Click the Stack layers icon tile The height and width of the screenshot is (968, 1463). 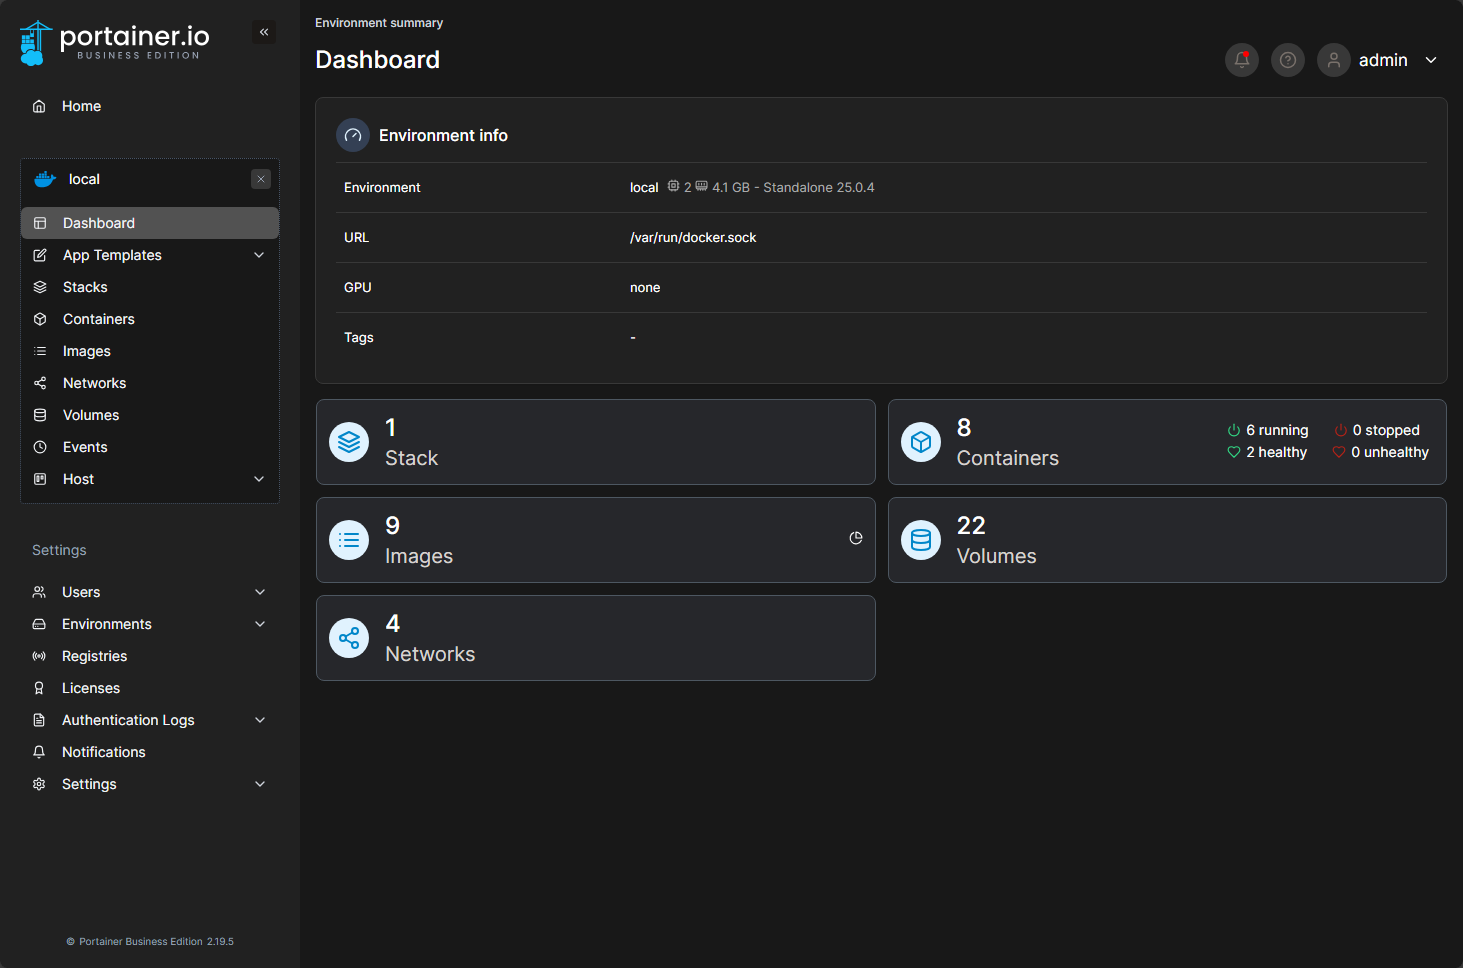[x=349, y=442]
